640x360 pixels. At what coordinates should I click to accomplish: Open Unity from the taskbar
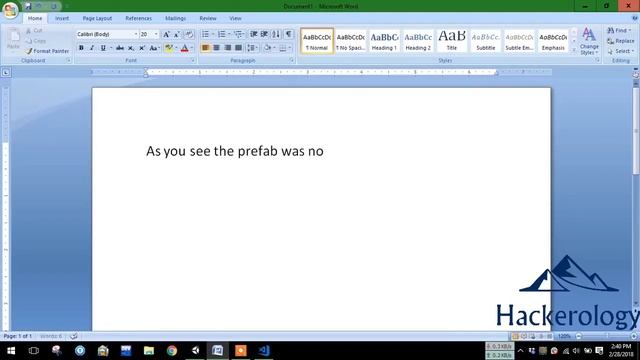click(x=195, y=351)
